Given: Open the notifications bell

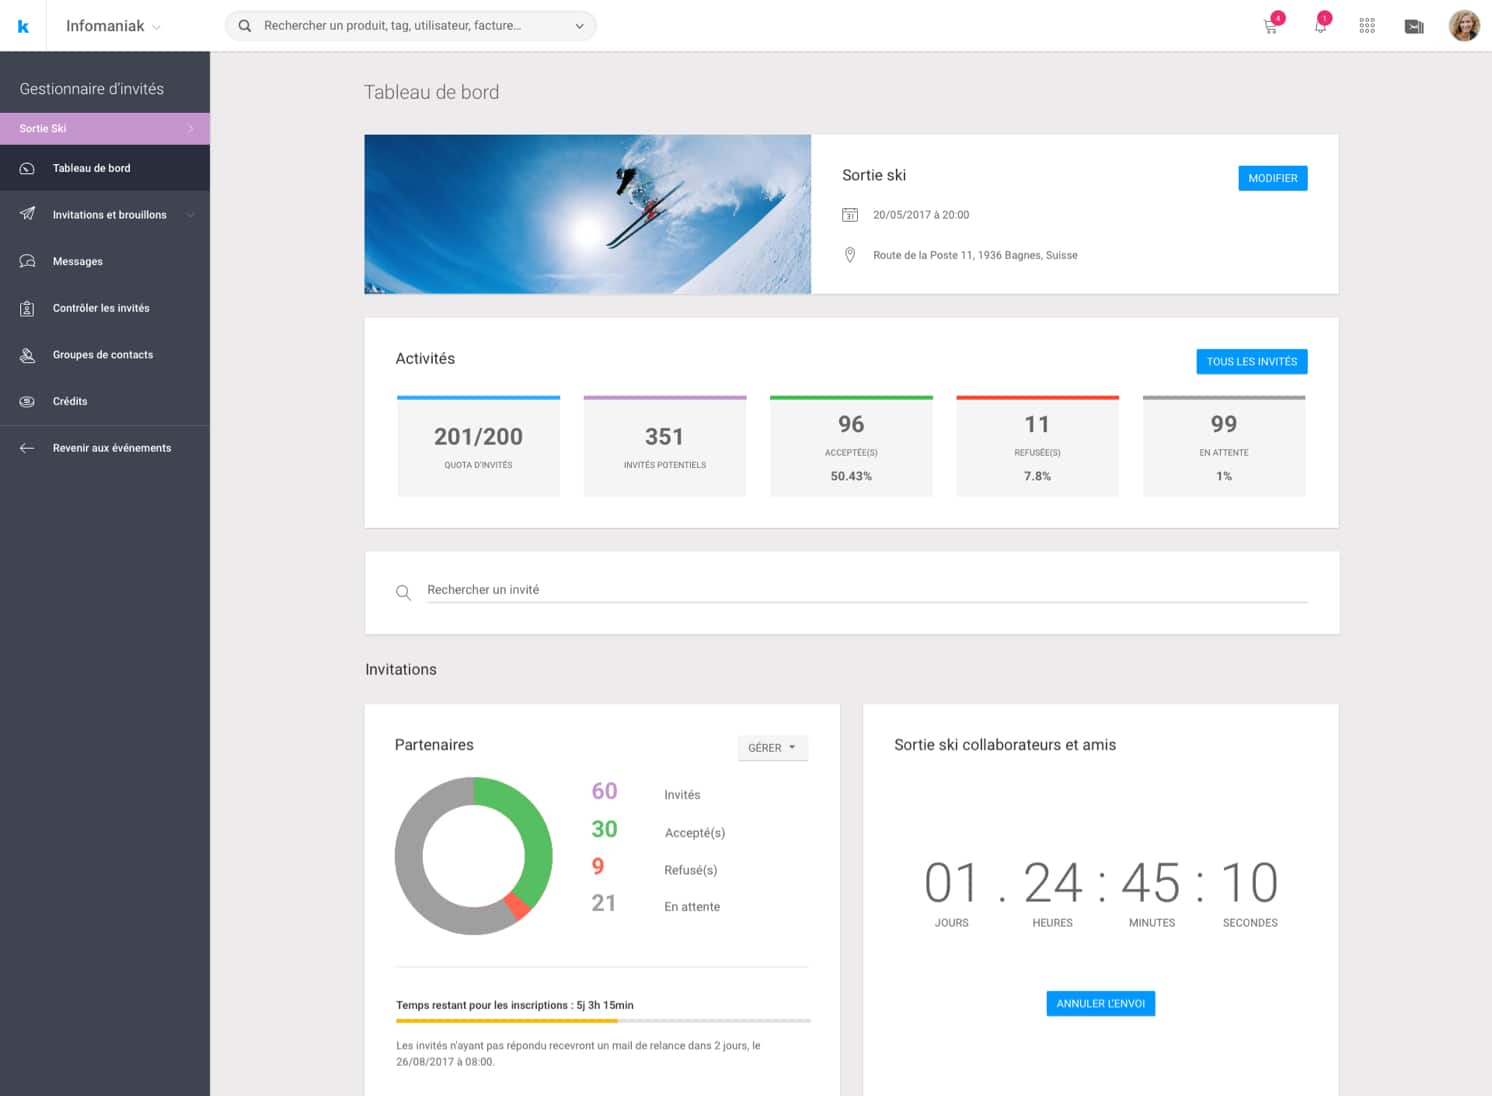Looking at the screenshot, I should [1320, 27].
